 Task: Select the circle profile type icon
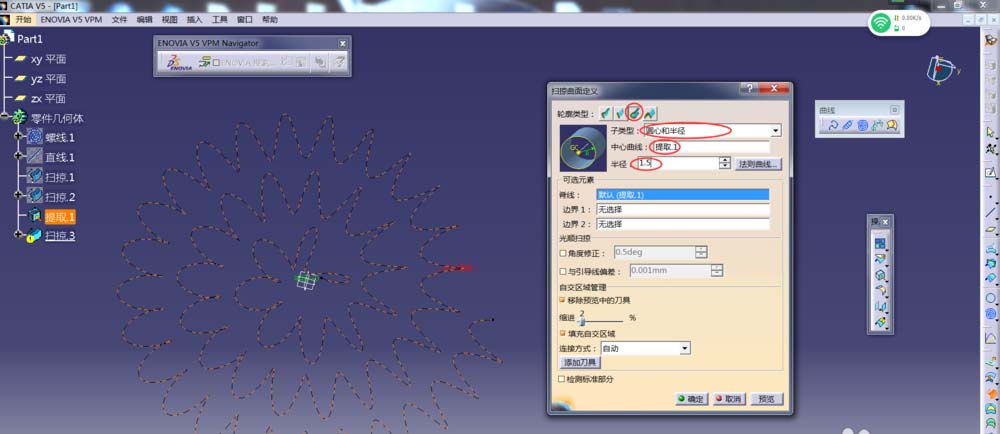[635, 113]
